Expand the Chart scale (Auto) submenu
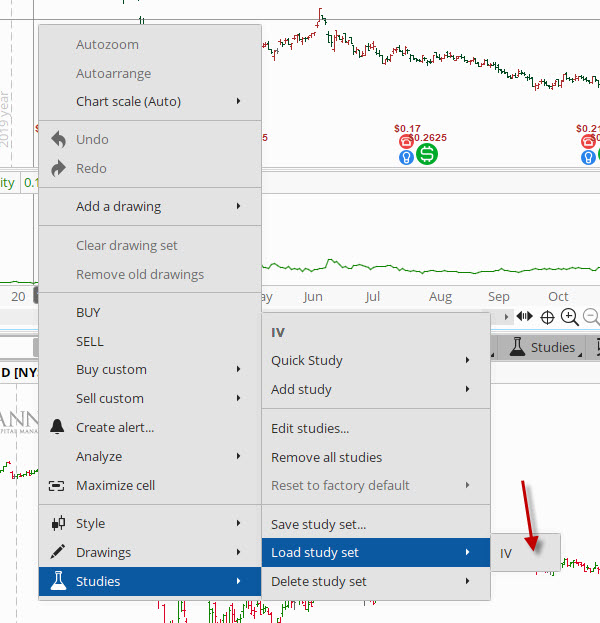This screenshot has height=623, width=600. 128,101
